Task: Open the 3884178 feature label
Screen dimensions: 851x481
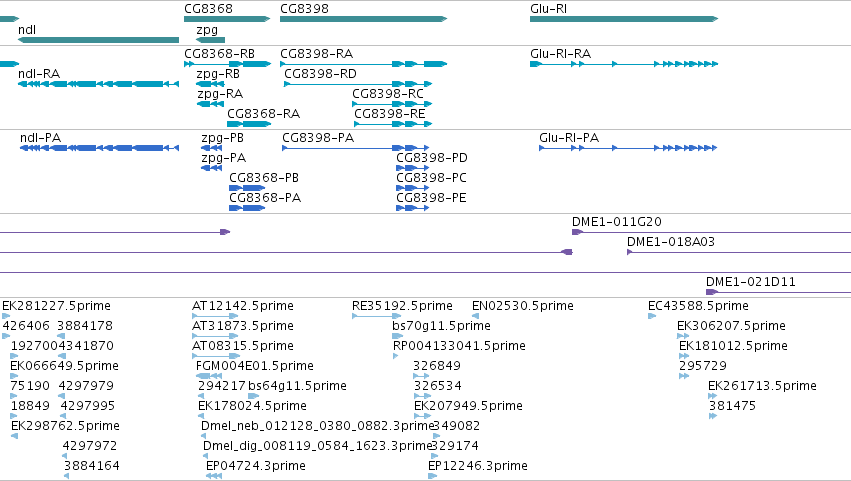Action: click(x=85, y=326)
